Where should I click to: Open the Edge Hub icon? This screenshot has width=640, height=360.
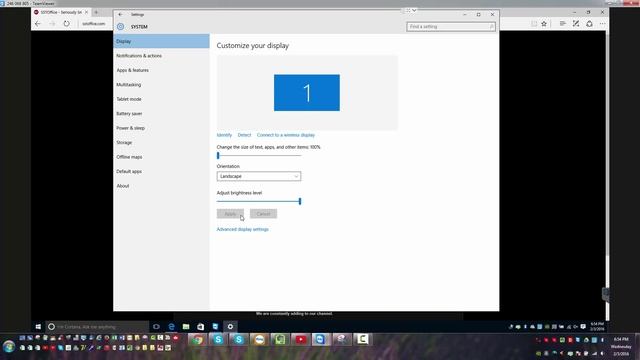[x=562, y=24]
